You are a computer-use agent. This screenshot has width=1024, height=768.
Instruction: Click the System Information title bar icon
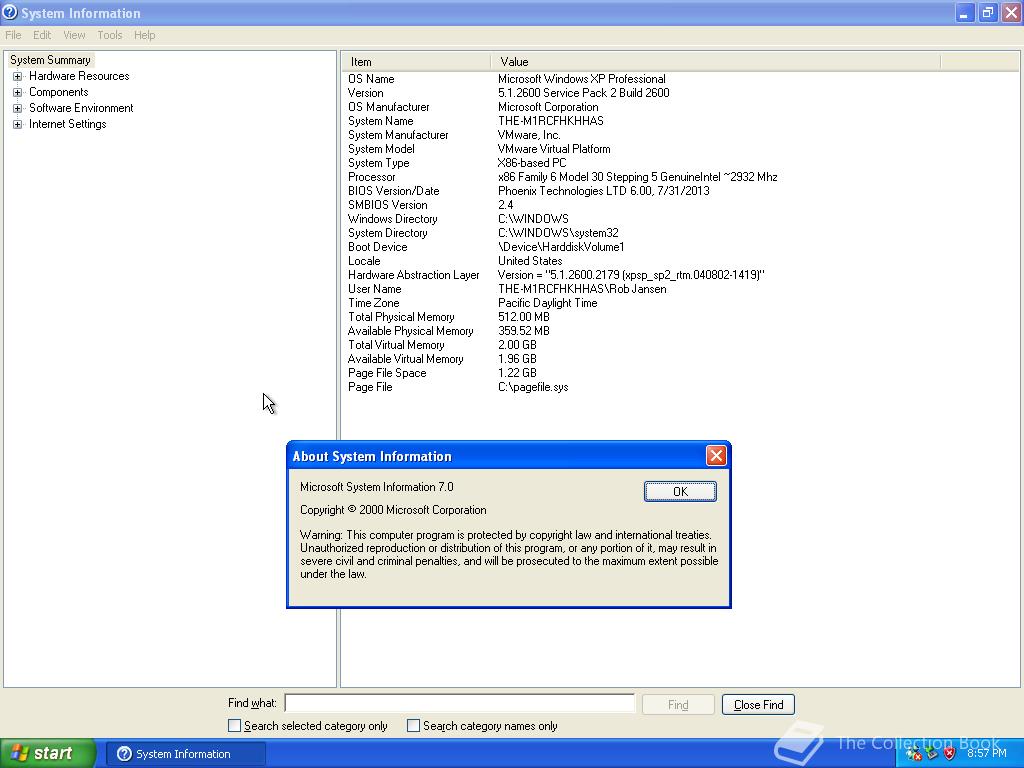(10, 12)
